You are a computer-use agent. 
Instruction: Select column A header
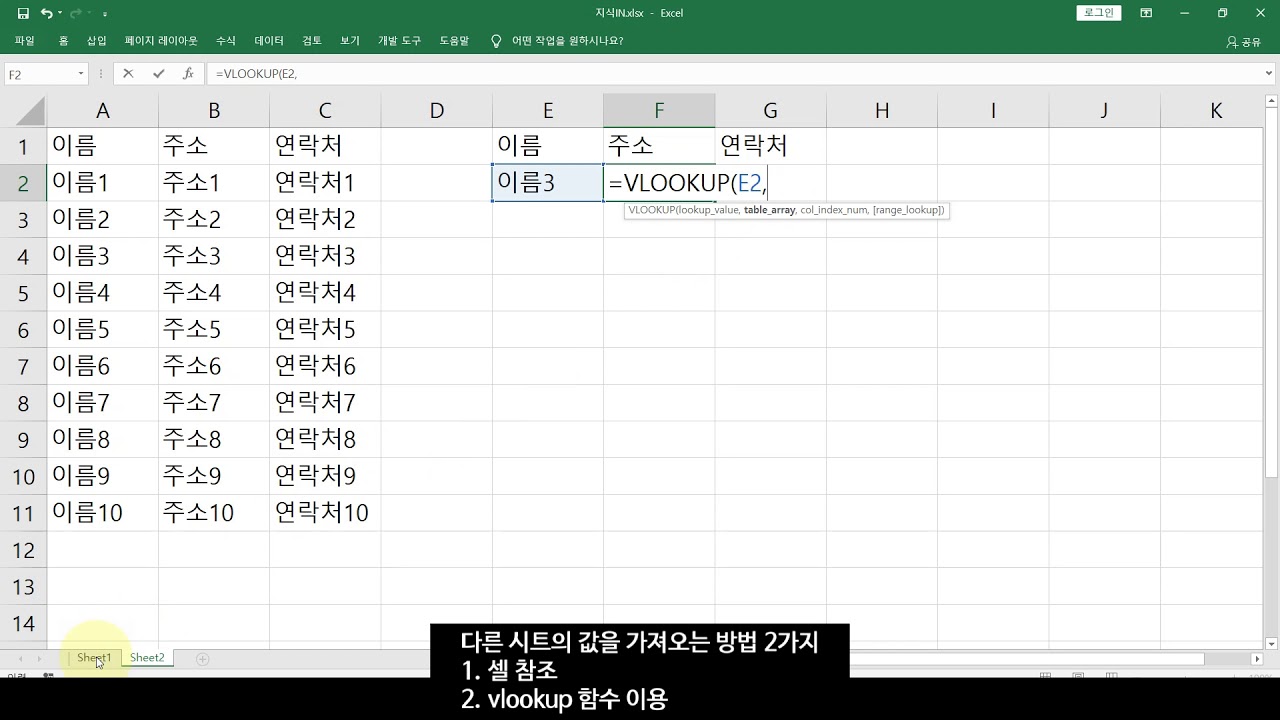click(x=102, y=111)
